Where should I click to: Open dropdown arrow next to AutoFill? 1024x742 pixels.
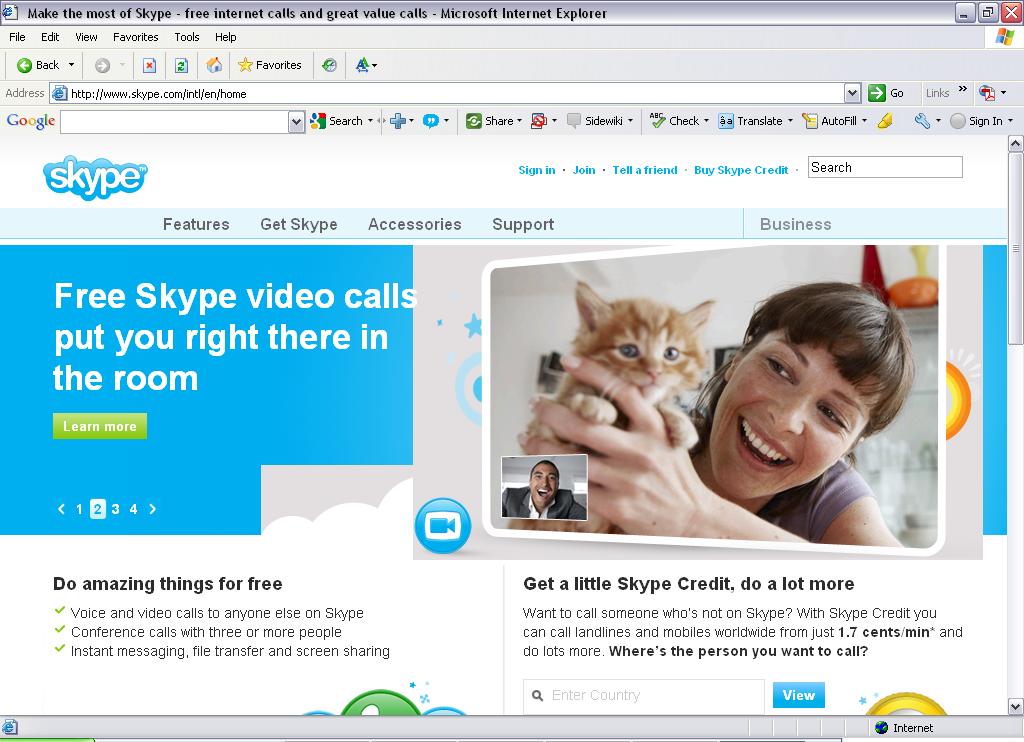(864, 121)
